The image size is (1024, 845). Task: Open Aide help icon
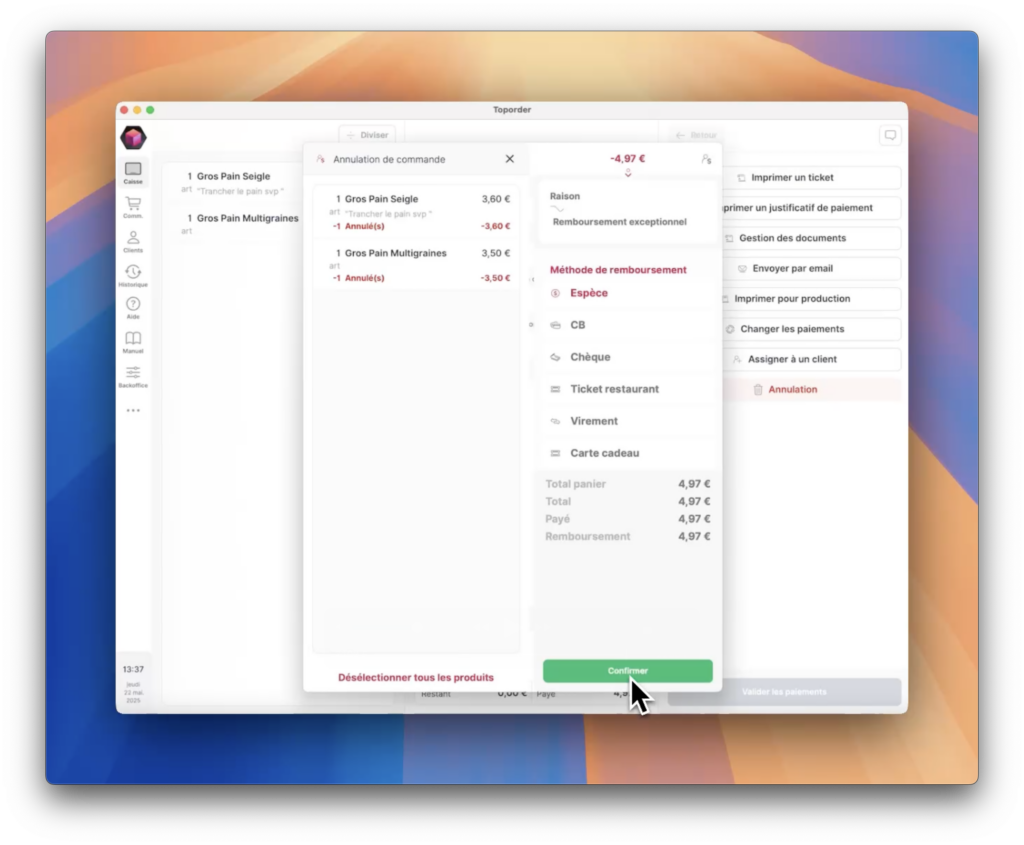133,307
